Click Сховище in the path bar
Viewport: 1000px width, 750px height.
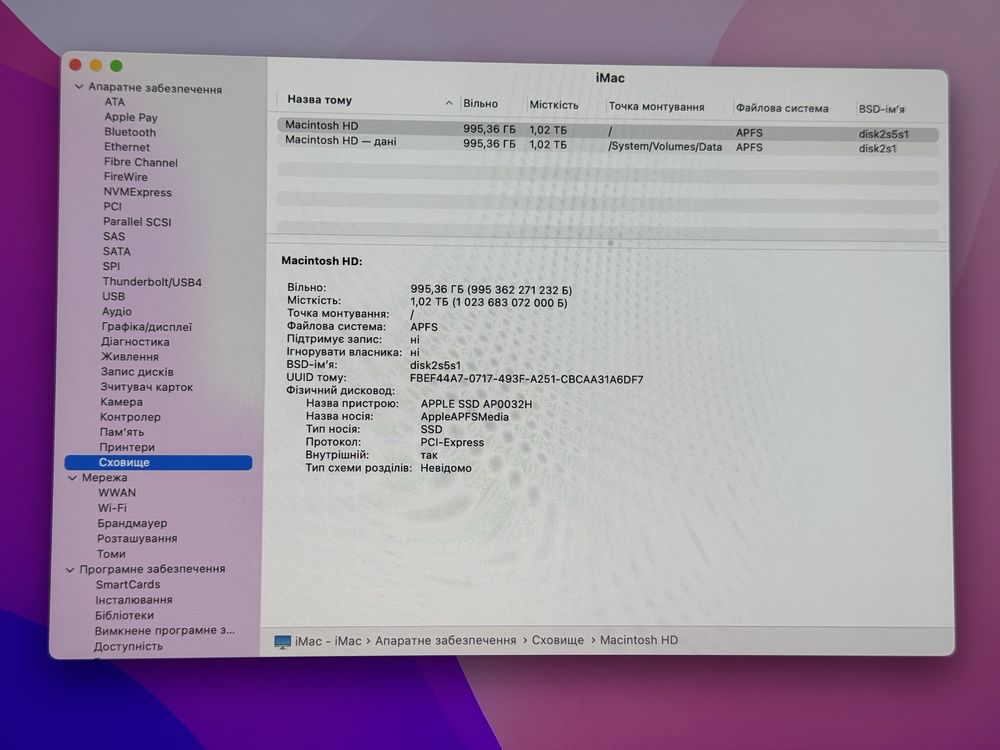(x=557, y=640)
